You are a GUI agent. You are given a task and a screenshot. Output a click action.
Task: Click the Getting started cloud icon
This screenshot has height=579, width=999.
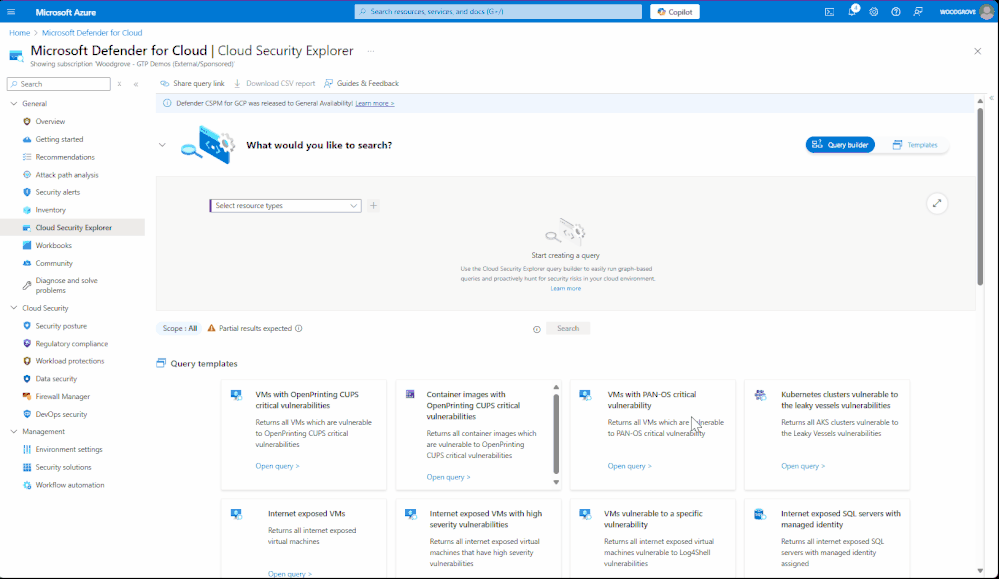tap(27, 139)
